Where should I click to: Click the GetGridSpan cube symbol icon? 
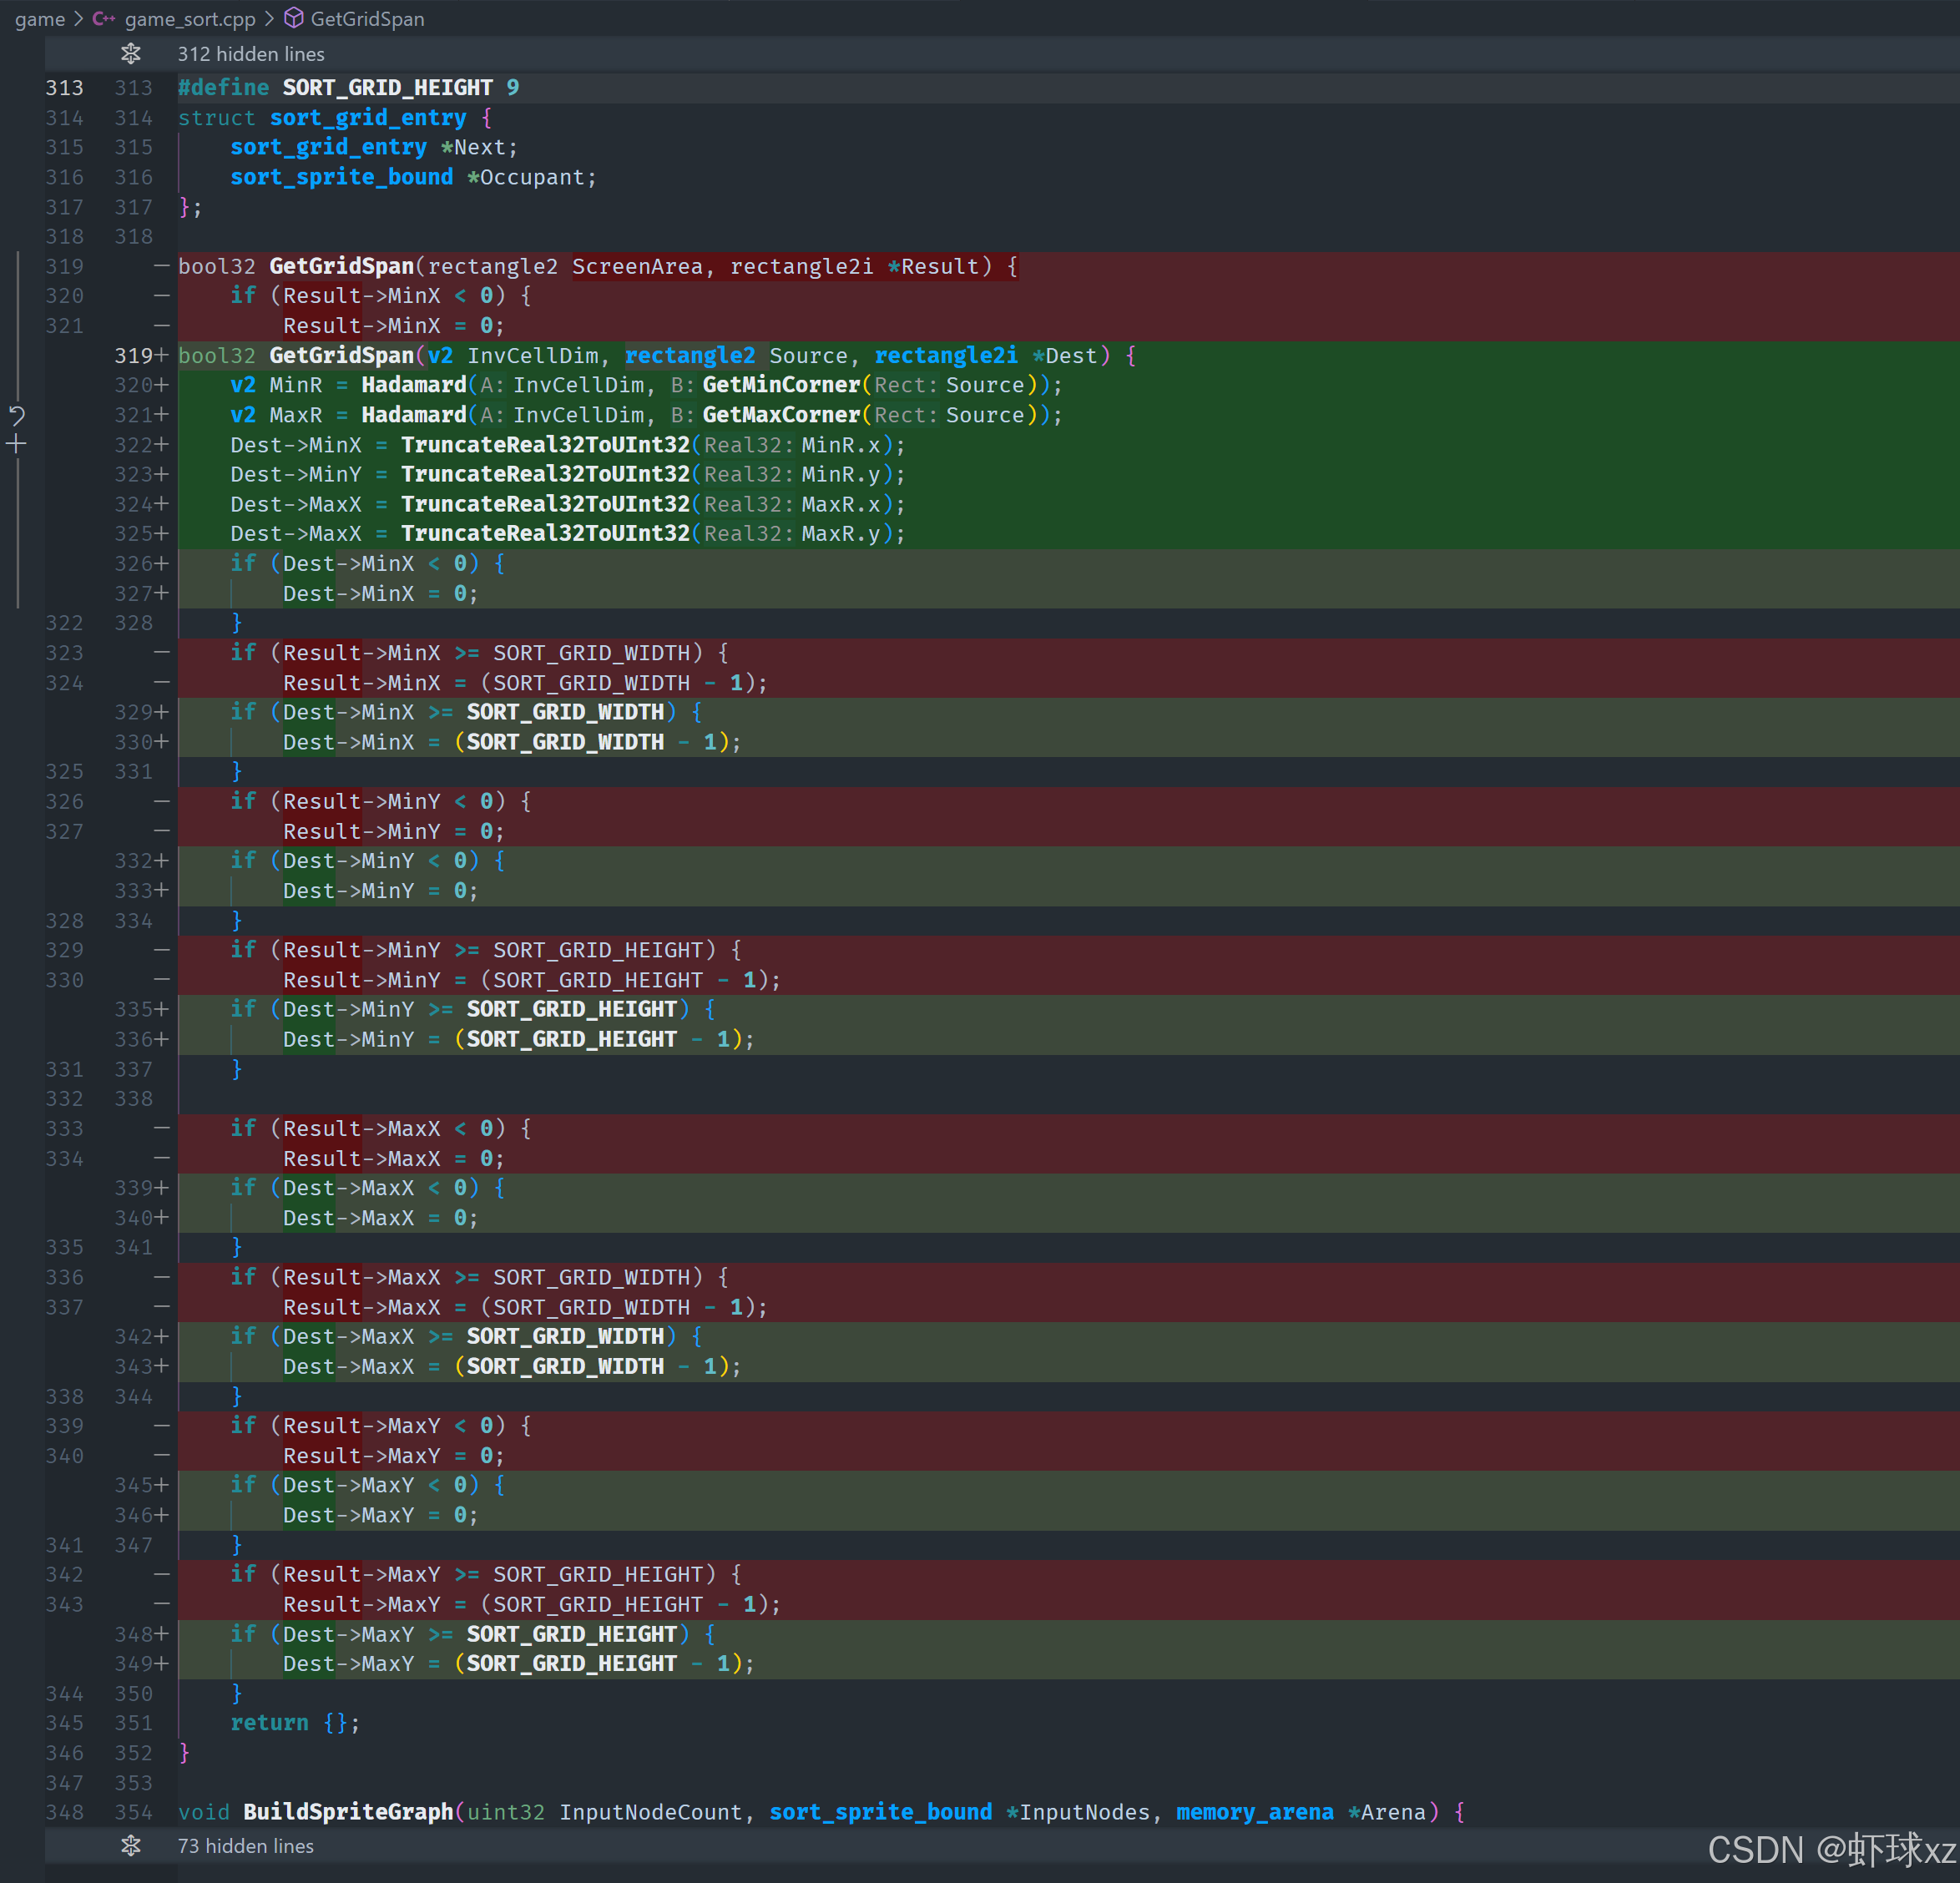pyautogui.click(x=294, y=18)
